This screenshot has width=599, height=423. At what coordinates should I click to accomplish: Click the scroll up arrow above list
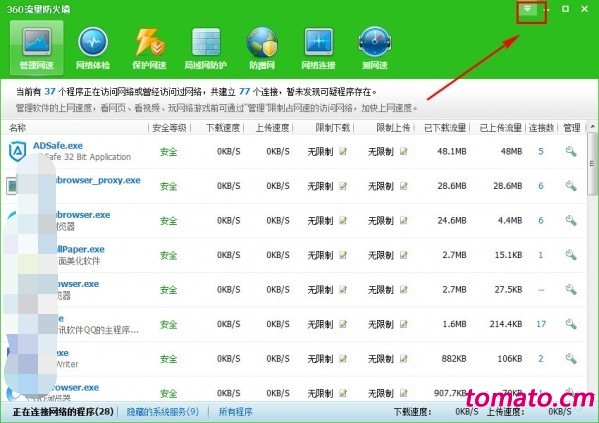click(592, 126)
